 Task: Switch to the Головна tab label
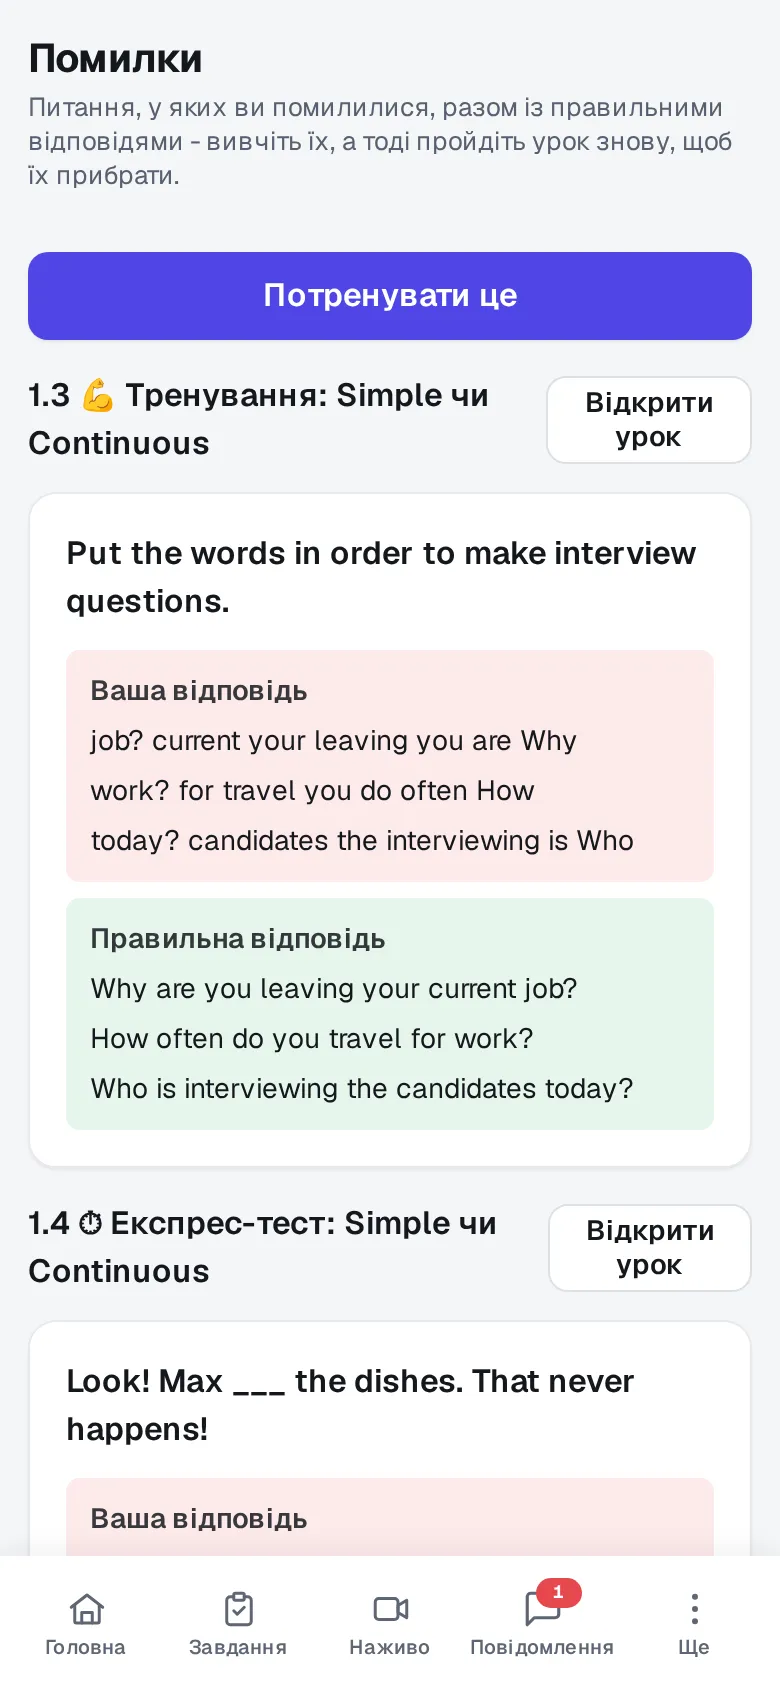[85, 1647]
